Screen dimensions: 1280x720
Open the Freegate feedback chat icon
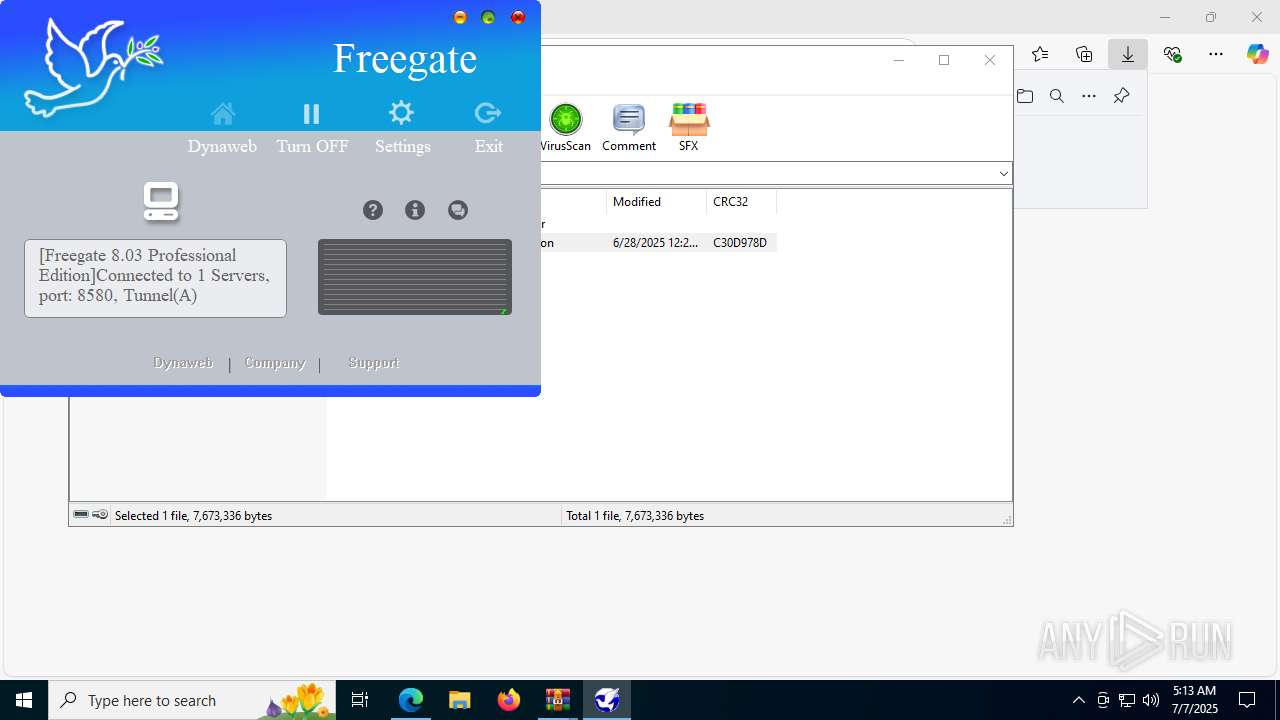tap(458, 210)
